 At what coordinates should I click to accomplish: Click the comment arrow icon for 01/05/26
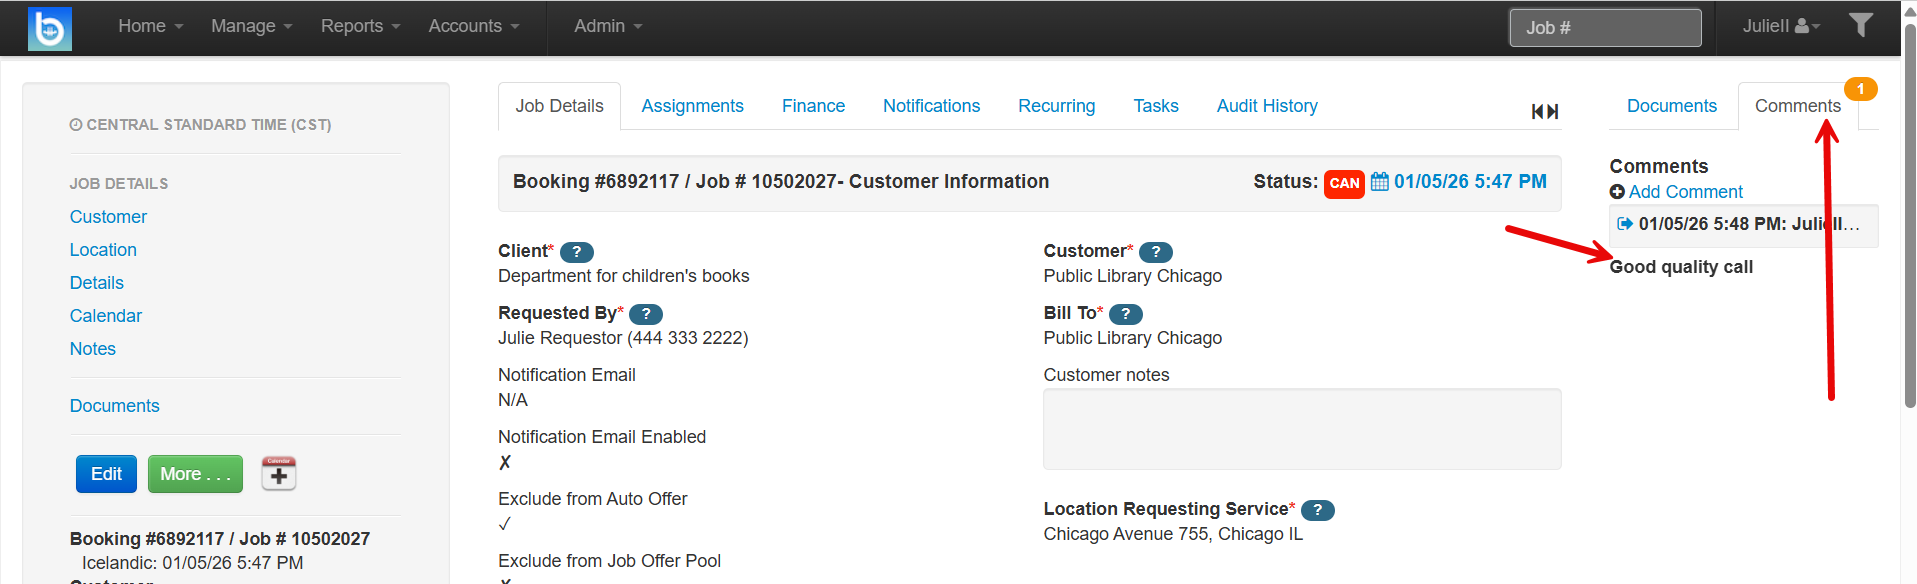coord(1625,223)
